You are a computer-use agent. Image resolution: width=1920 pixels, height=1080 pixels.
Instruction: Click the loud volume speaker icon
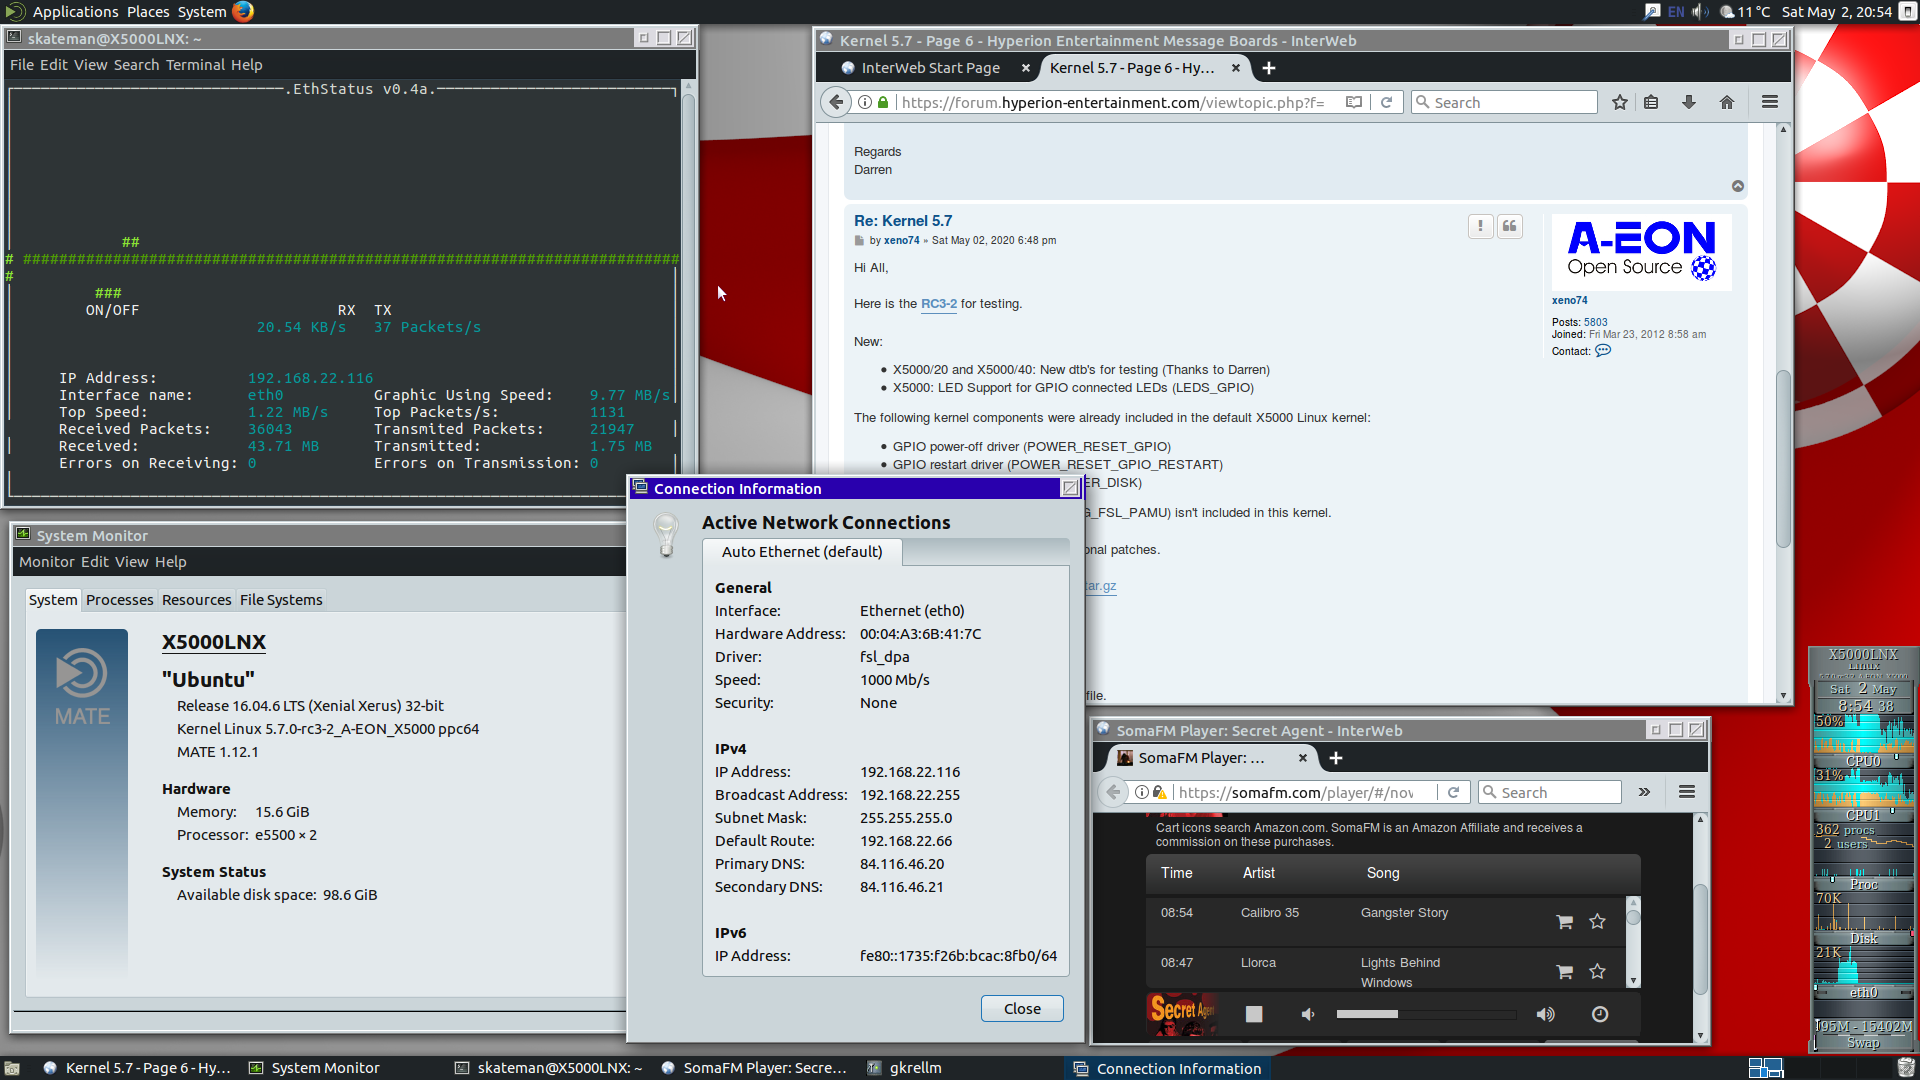click(1545, 1014)
